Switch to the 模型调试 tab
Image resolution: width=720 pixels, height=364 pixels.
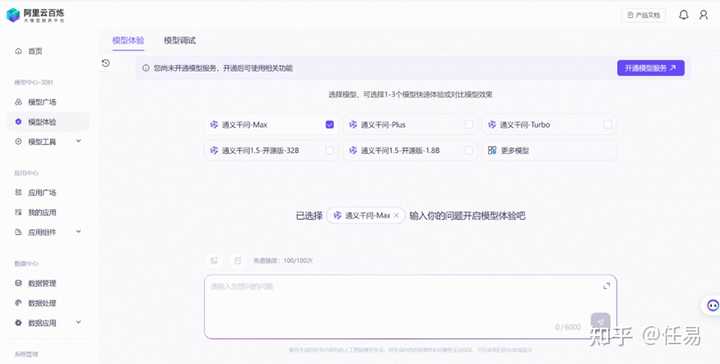180,40
